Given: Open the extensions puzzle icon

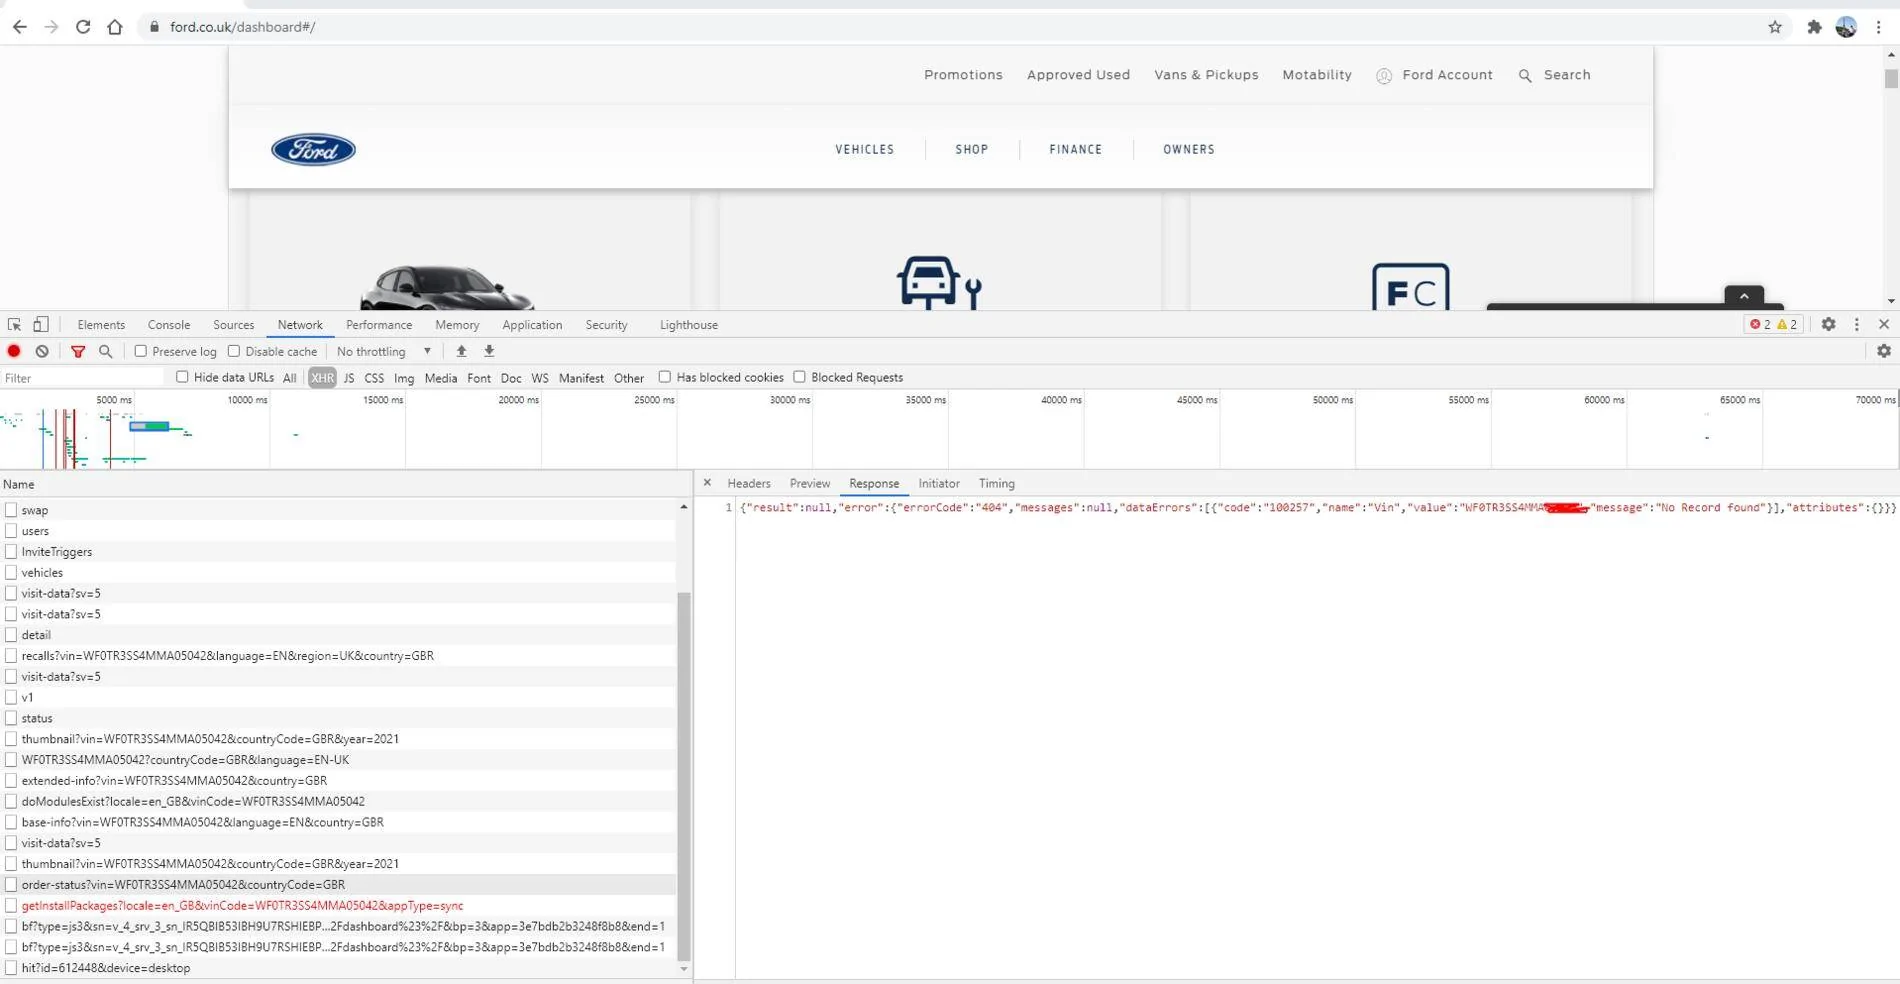Looking at the screenshot, I should 1814,27.
